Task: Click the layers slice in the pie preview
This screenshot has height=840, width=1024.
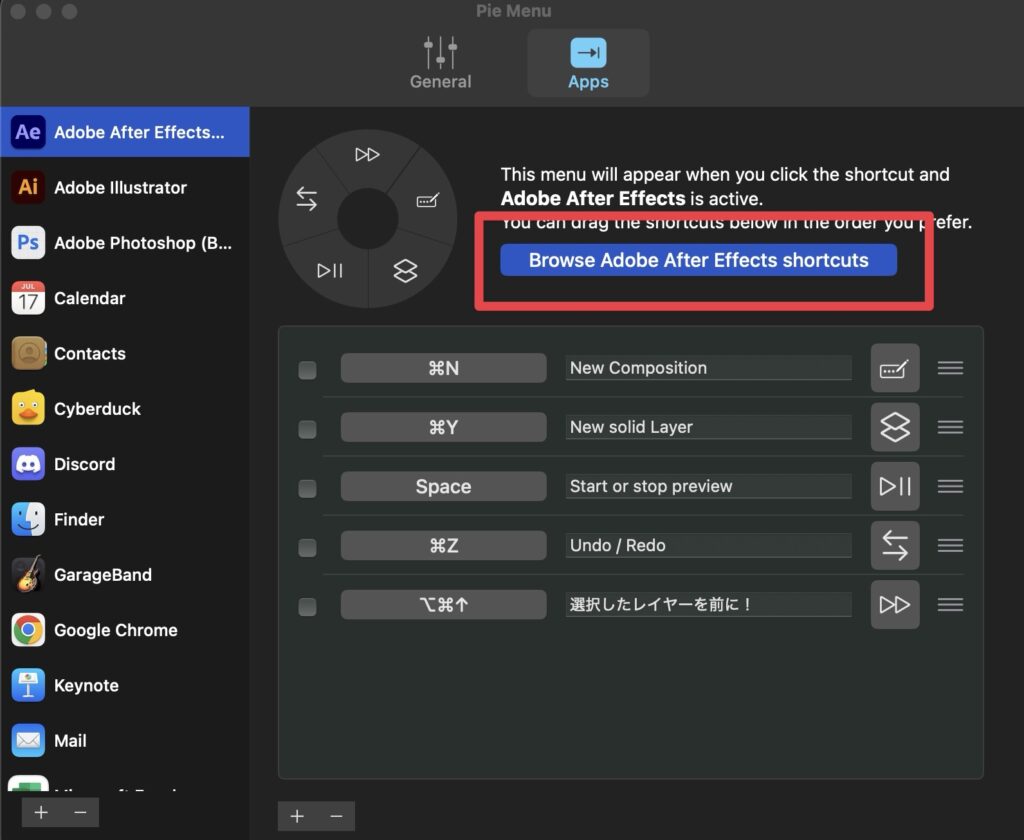Action: click(x=406, y=270)
